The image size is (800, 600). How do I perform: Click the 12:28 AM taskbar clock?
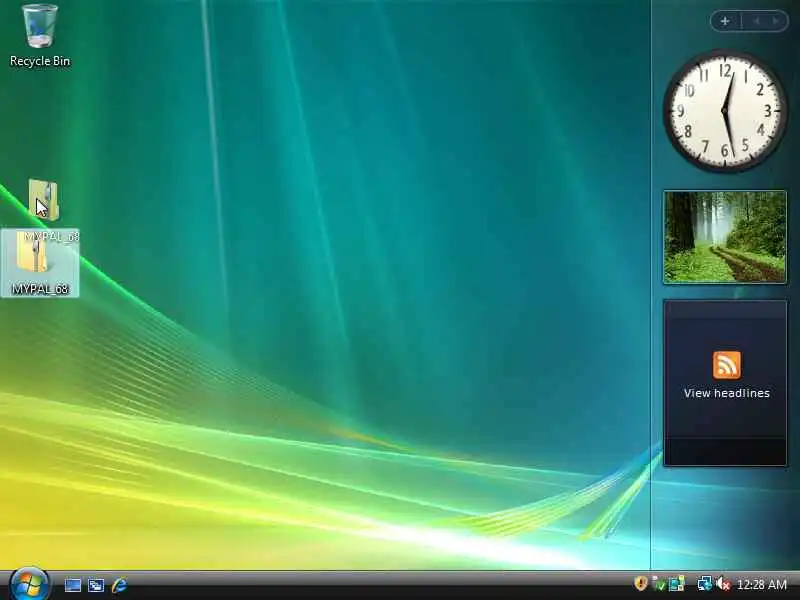coord(762,584)
